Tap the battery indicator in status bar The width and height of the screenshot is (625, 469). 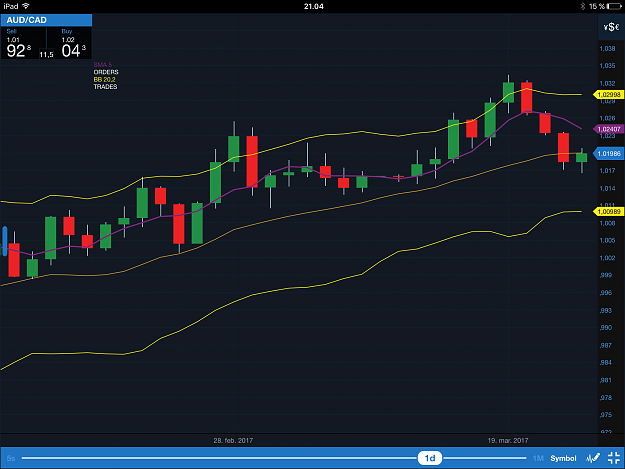click(613, 6)
